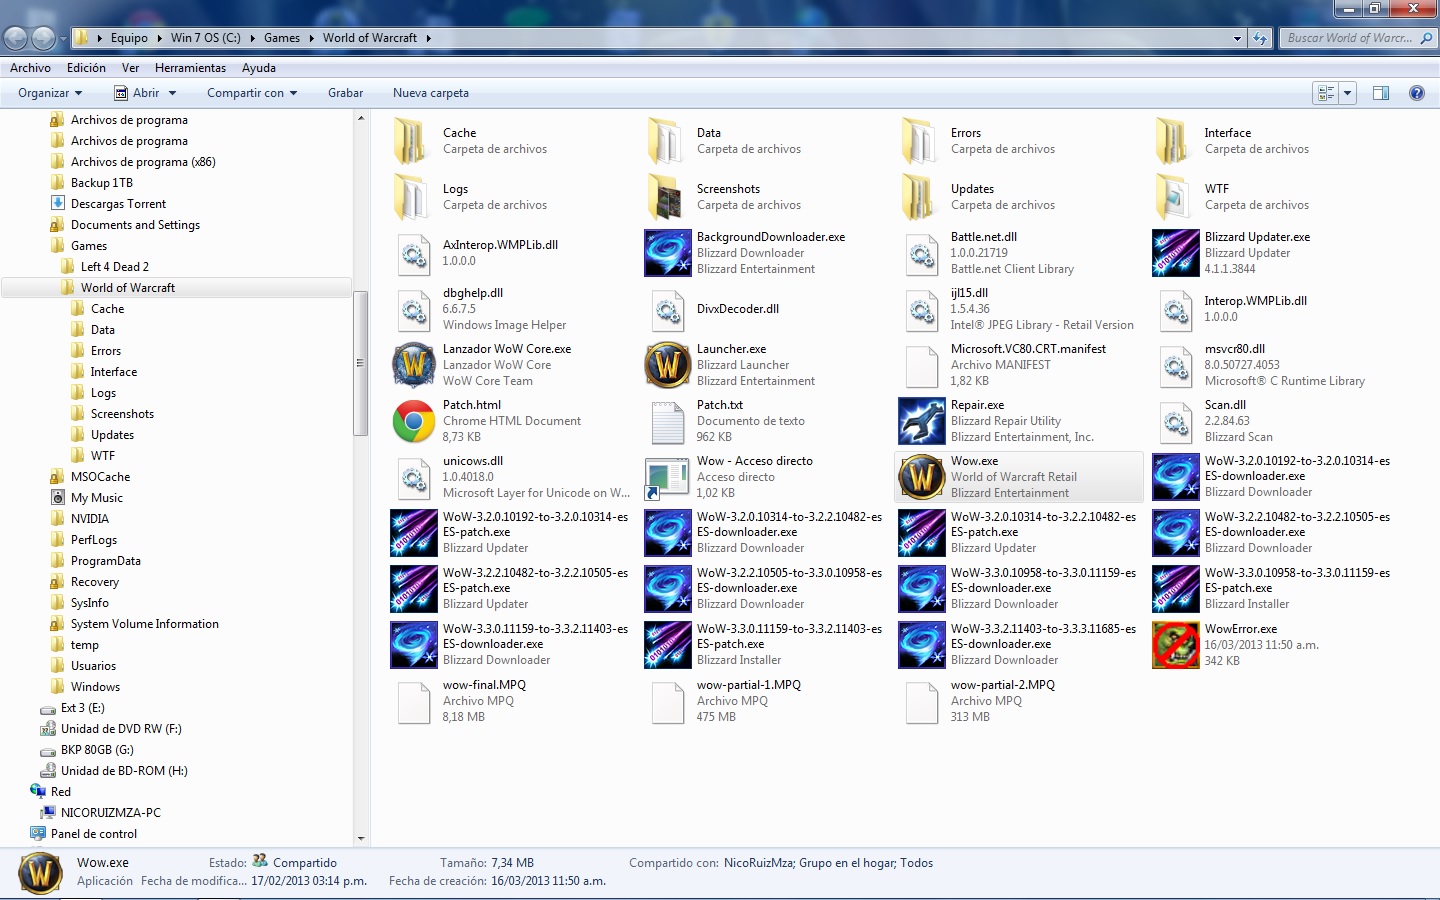Select the dbghelp.dll file icon
The width and height of the screenshot is (1440, 900).
pos(413,309)
